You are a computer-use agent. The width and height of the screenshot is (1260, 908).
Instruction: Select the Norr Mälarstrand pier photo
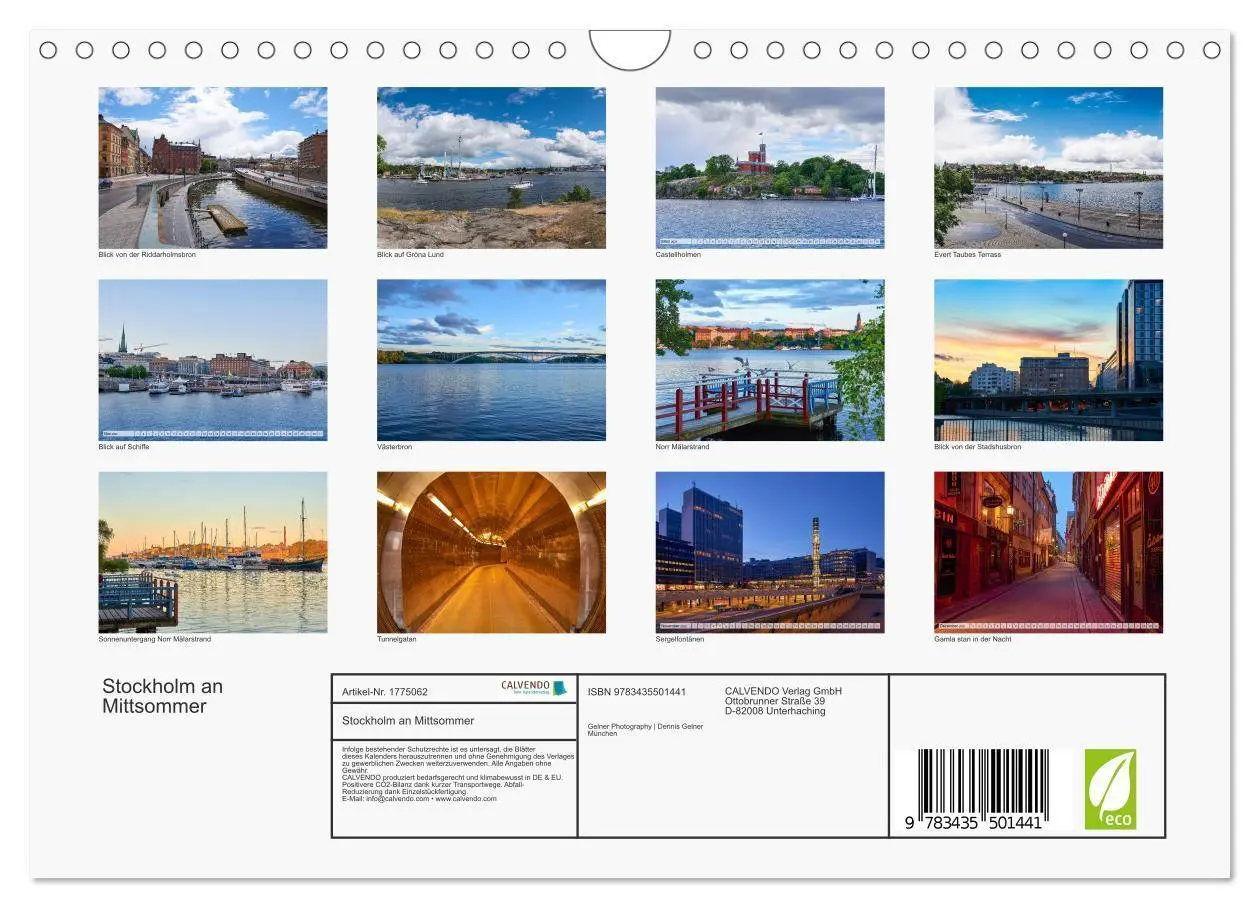(x=770, y=360)
